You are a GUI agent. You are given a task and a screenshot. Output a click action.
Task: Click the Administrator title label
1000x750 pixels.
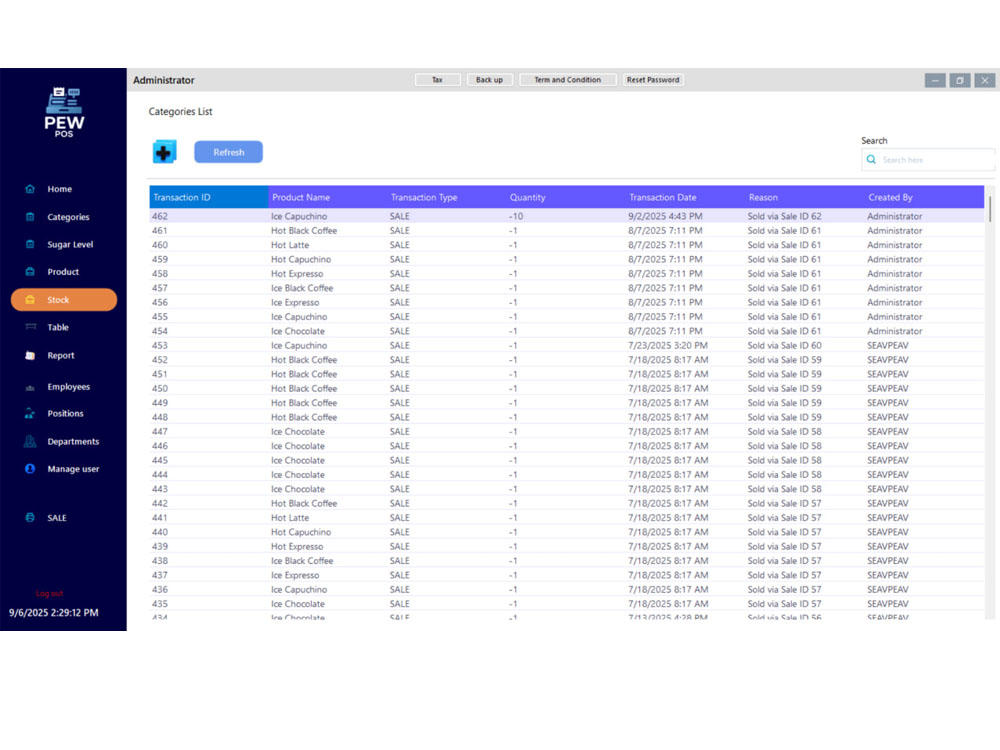coord(164,80)
